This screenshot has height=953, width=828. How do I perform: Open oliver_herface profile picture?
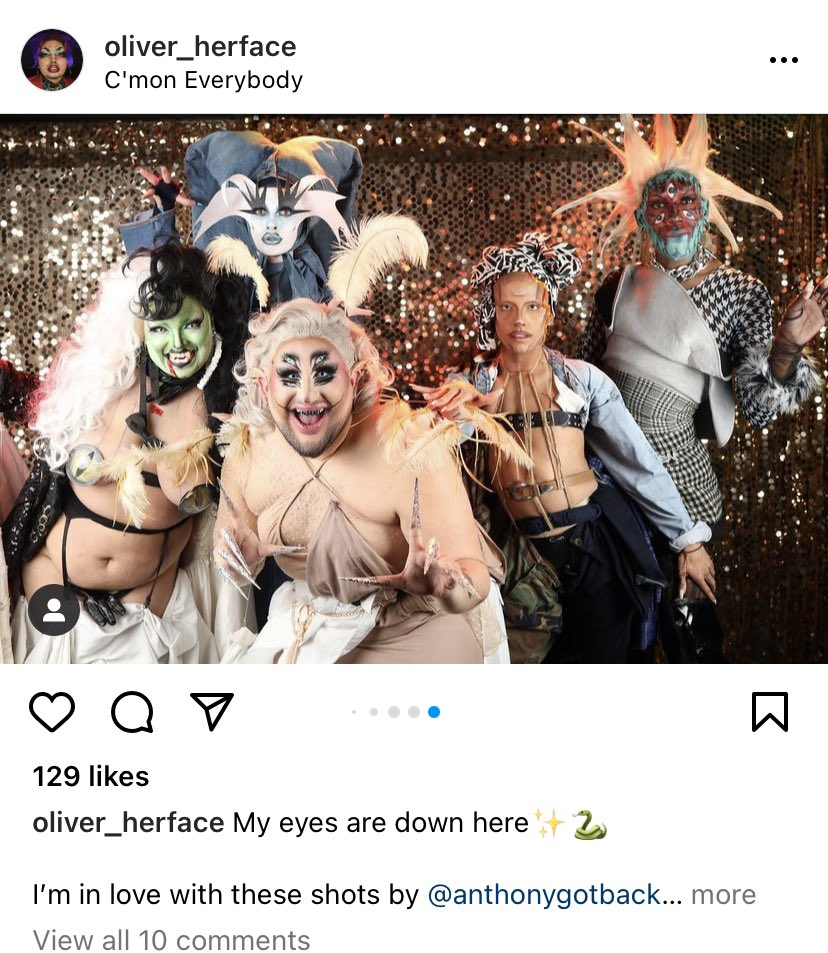pos(52,60)
